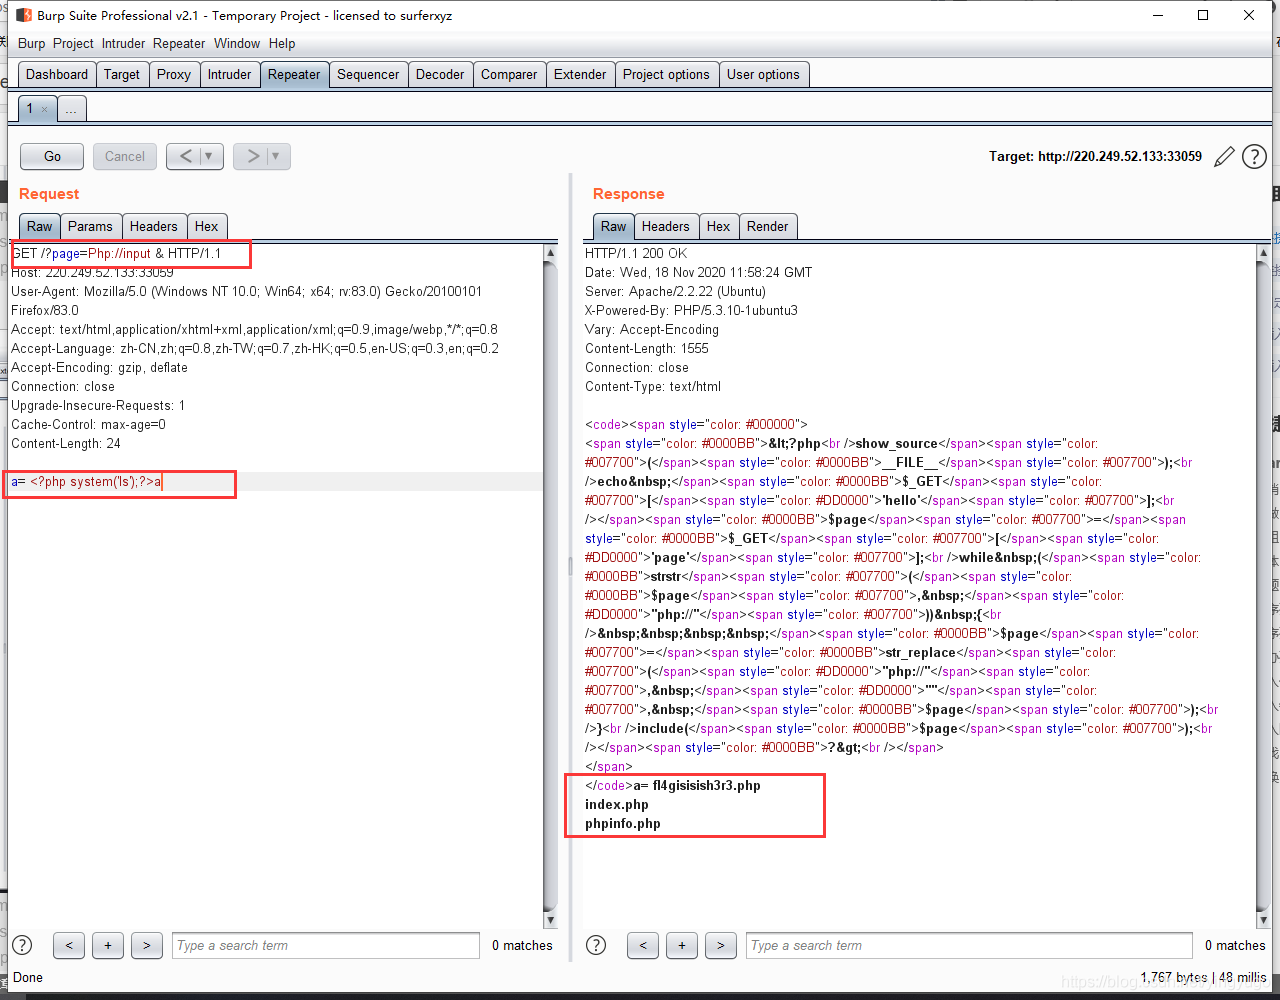This screenshot has width=1280, height=1000.
Task: Open the Burp menu
Action: click(x=32, y=43)
